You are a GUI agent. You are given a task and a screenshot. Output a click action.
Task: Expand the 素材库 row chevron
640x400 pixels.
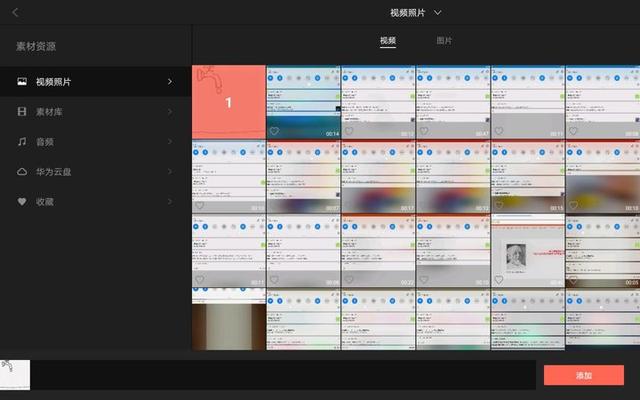(170, 112)
